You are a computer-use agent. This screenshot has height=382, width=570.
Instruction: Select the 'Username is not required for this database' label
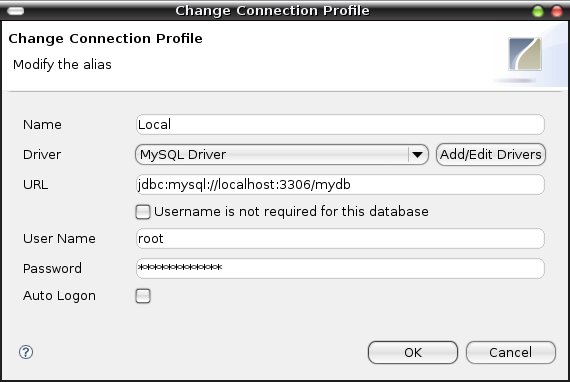click(x=291, y=212)
